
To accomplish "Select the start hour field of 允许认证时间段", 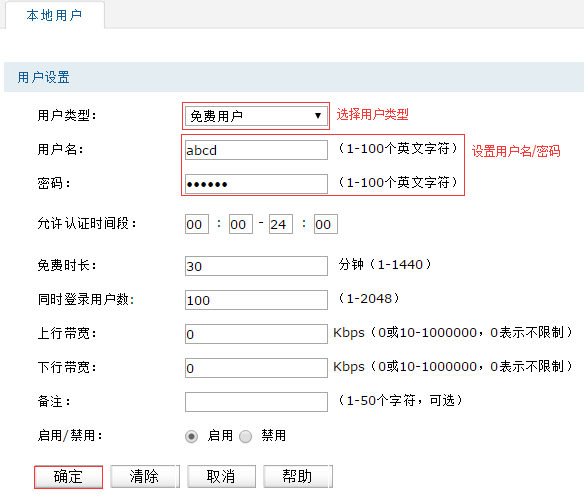I will tap(197, 224).
